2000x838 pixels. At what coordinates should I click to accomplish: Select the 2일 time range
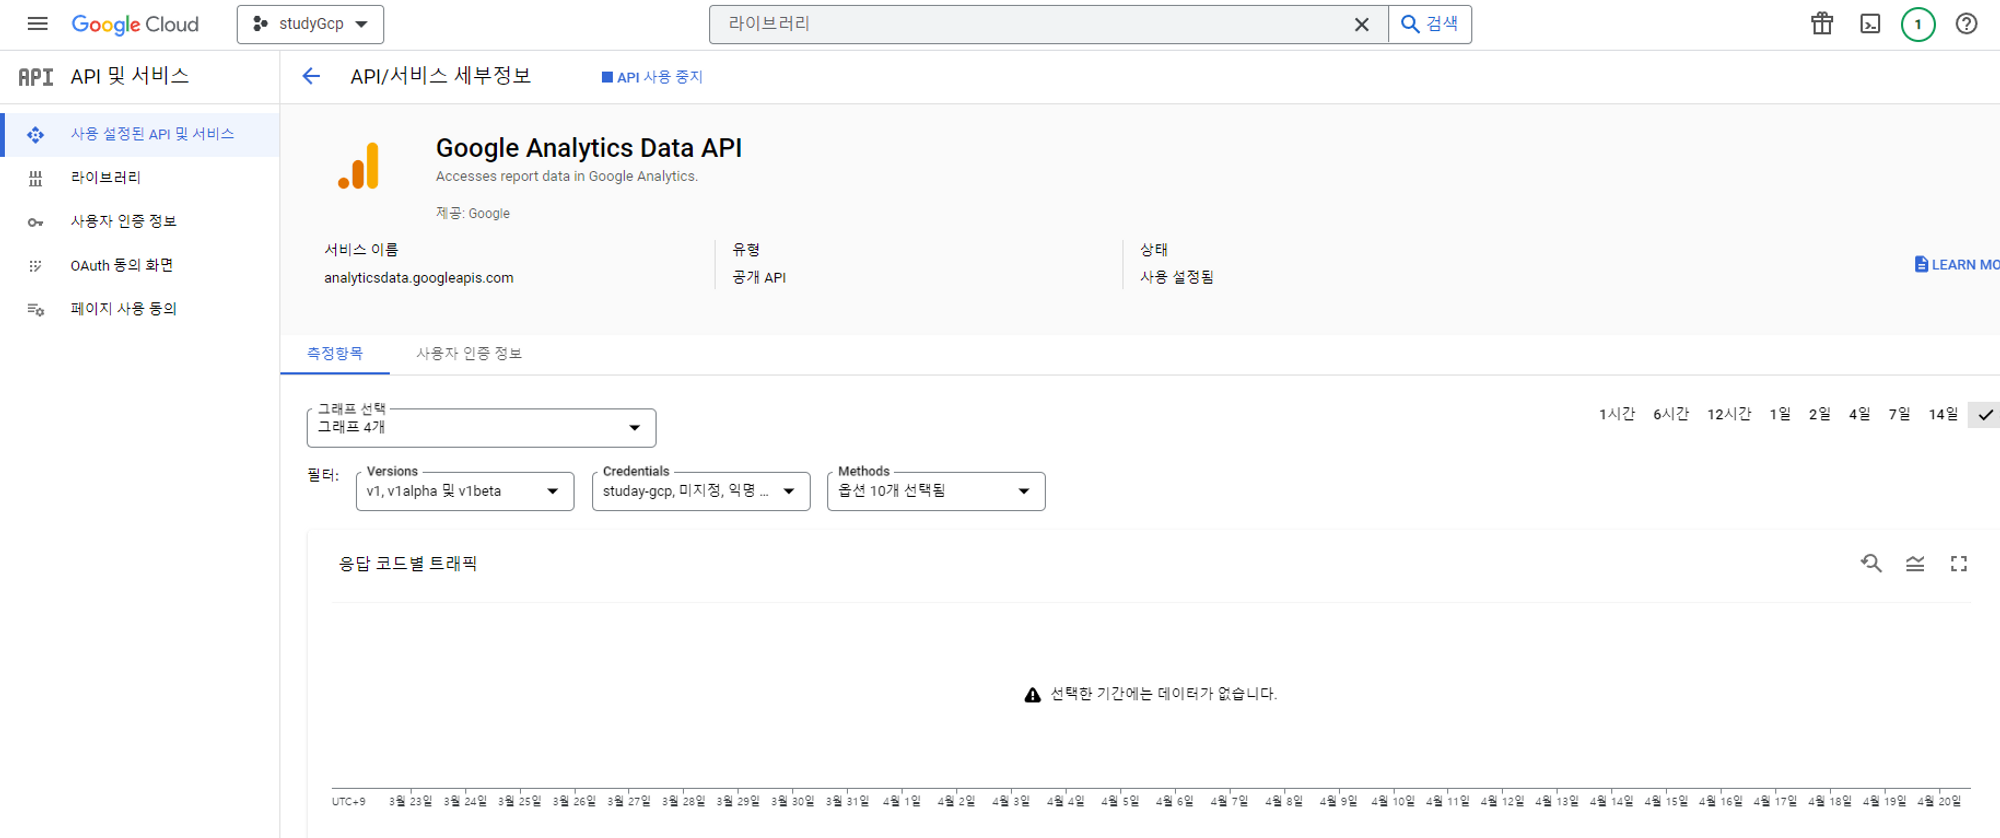pos(1820,414)
